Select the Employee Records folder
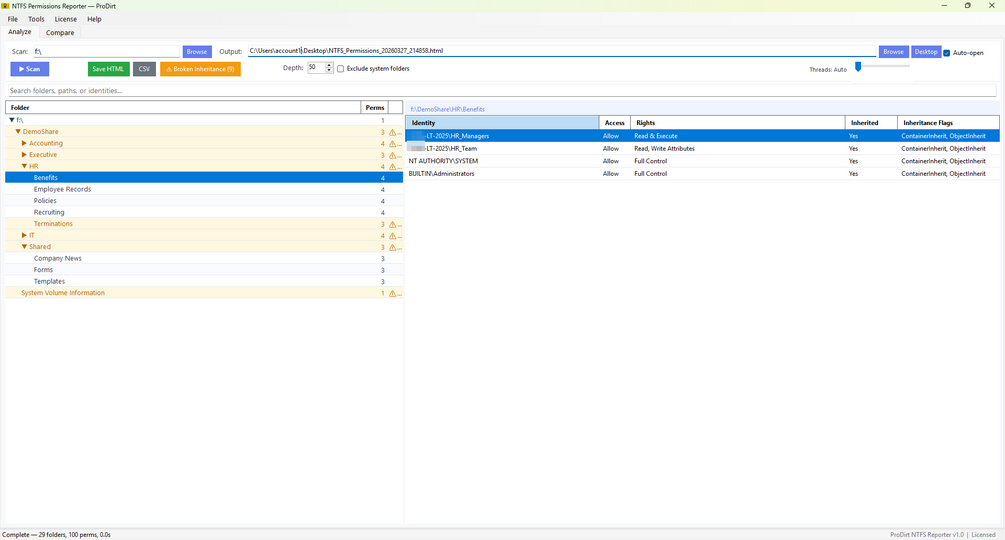This screenshot has height=540, width=1005. click(x=204, y=189)
